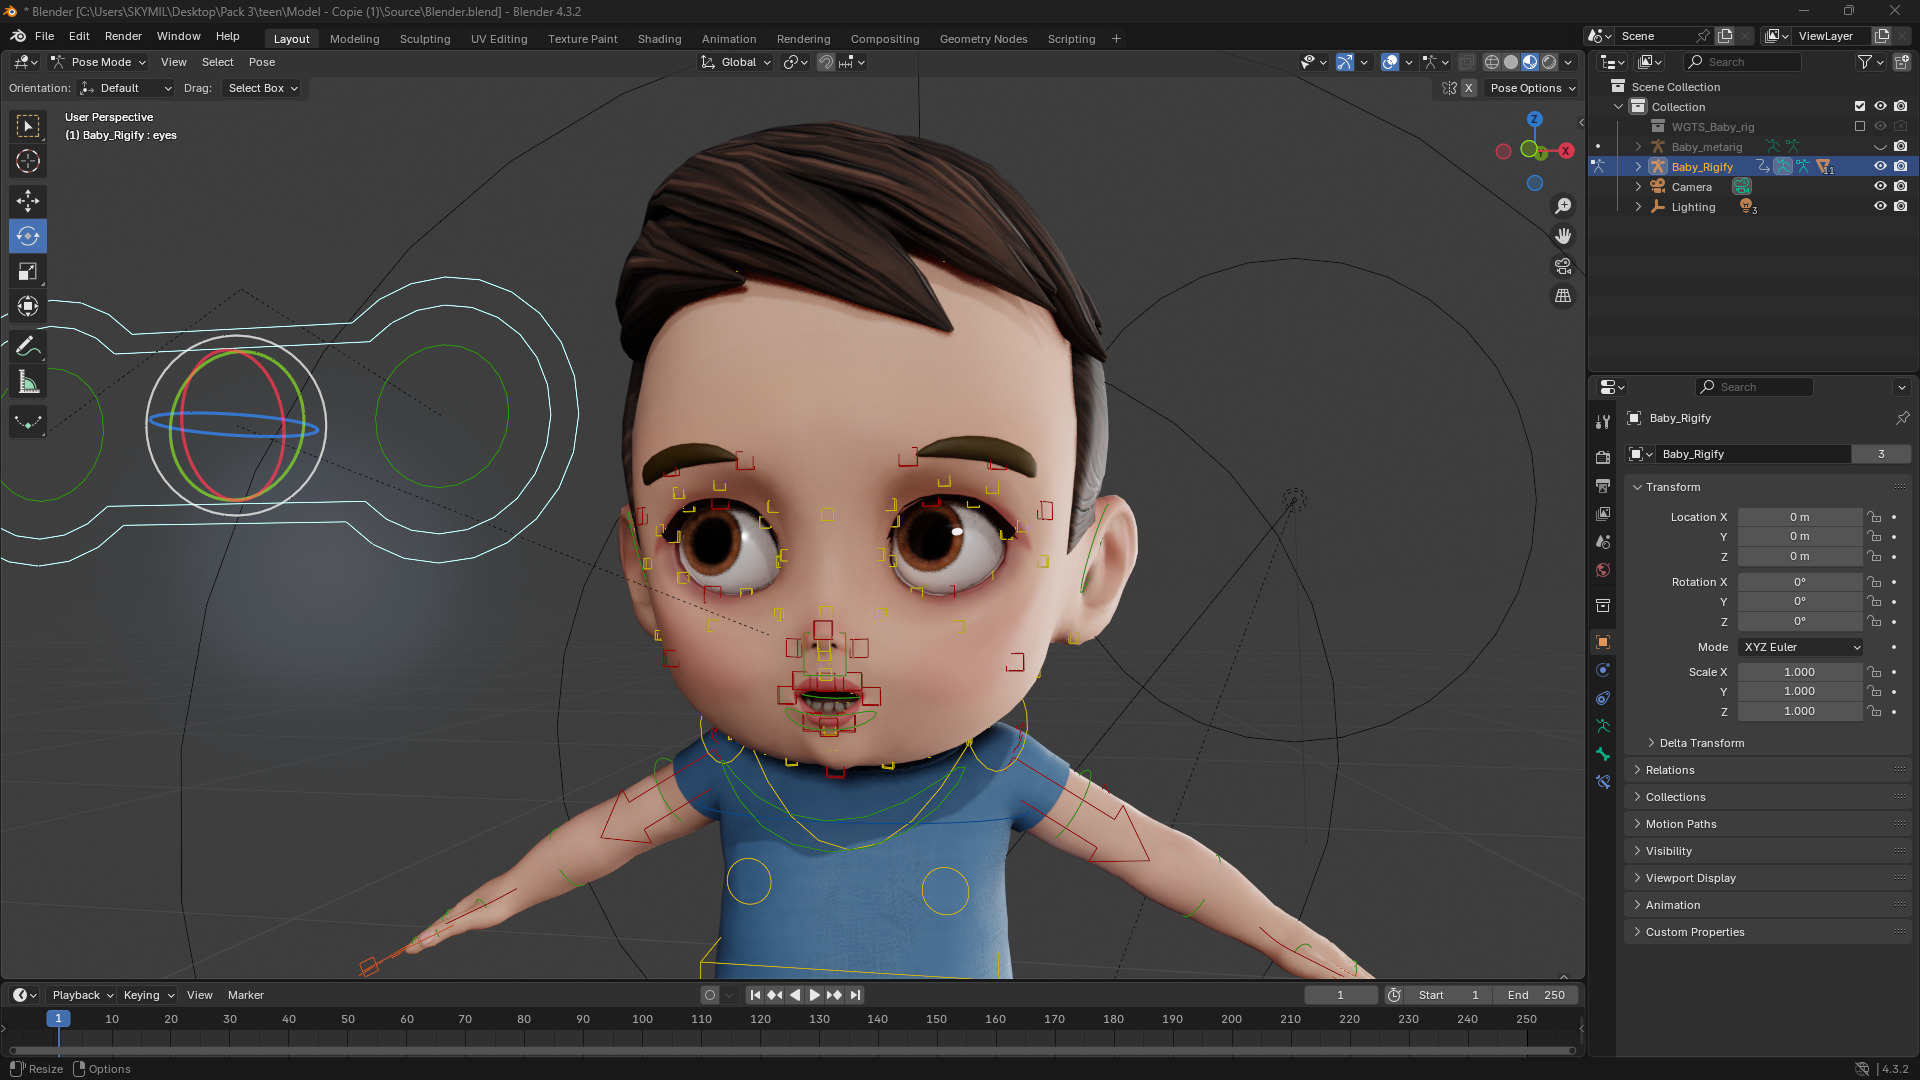Image resolution: width=1920 pixels, height=1080 pixels.
Task: Open the Armature data properties tab
Action: coord(1603,726)
